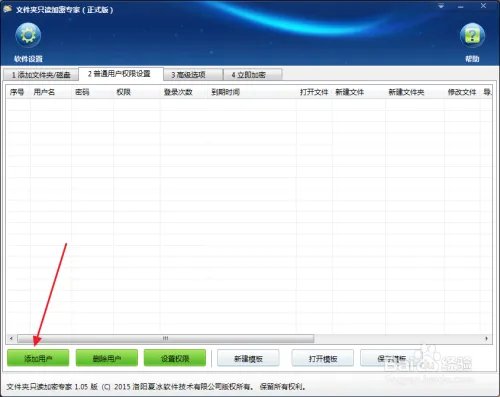Click the 用户名 column header
Viewport: 500px width, 397px height.
(51, 92)
